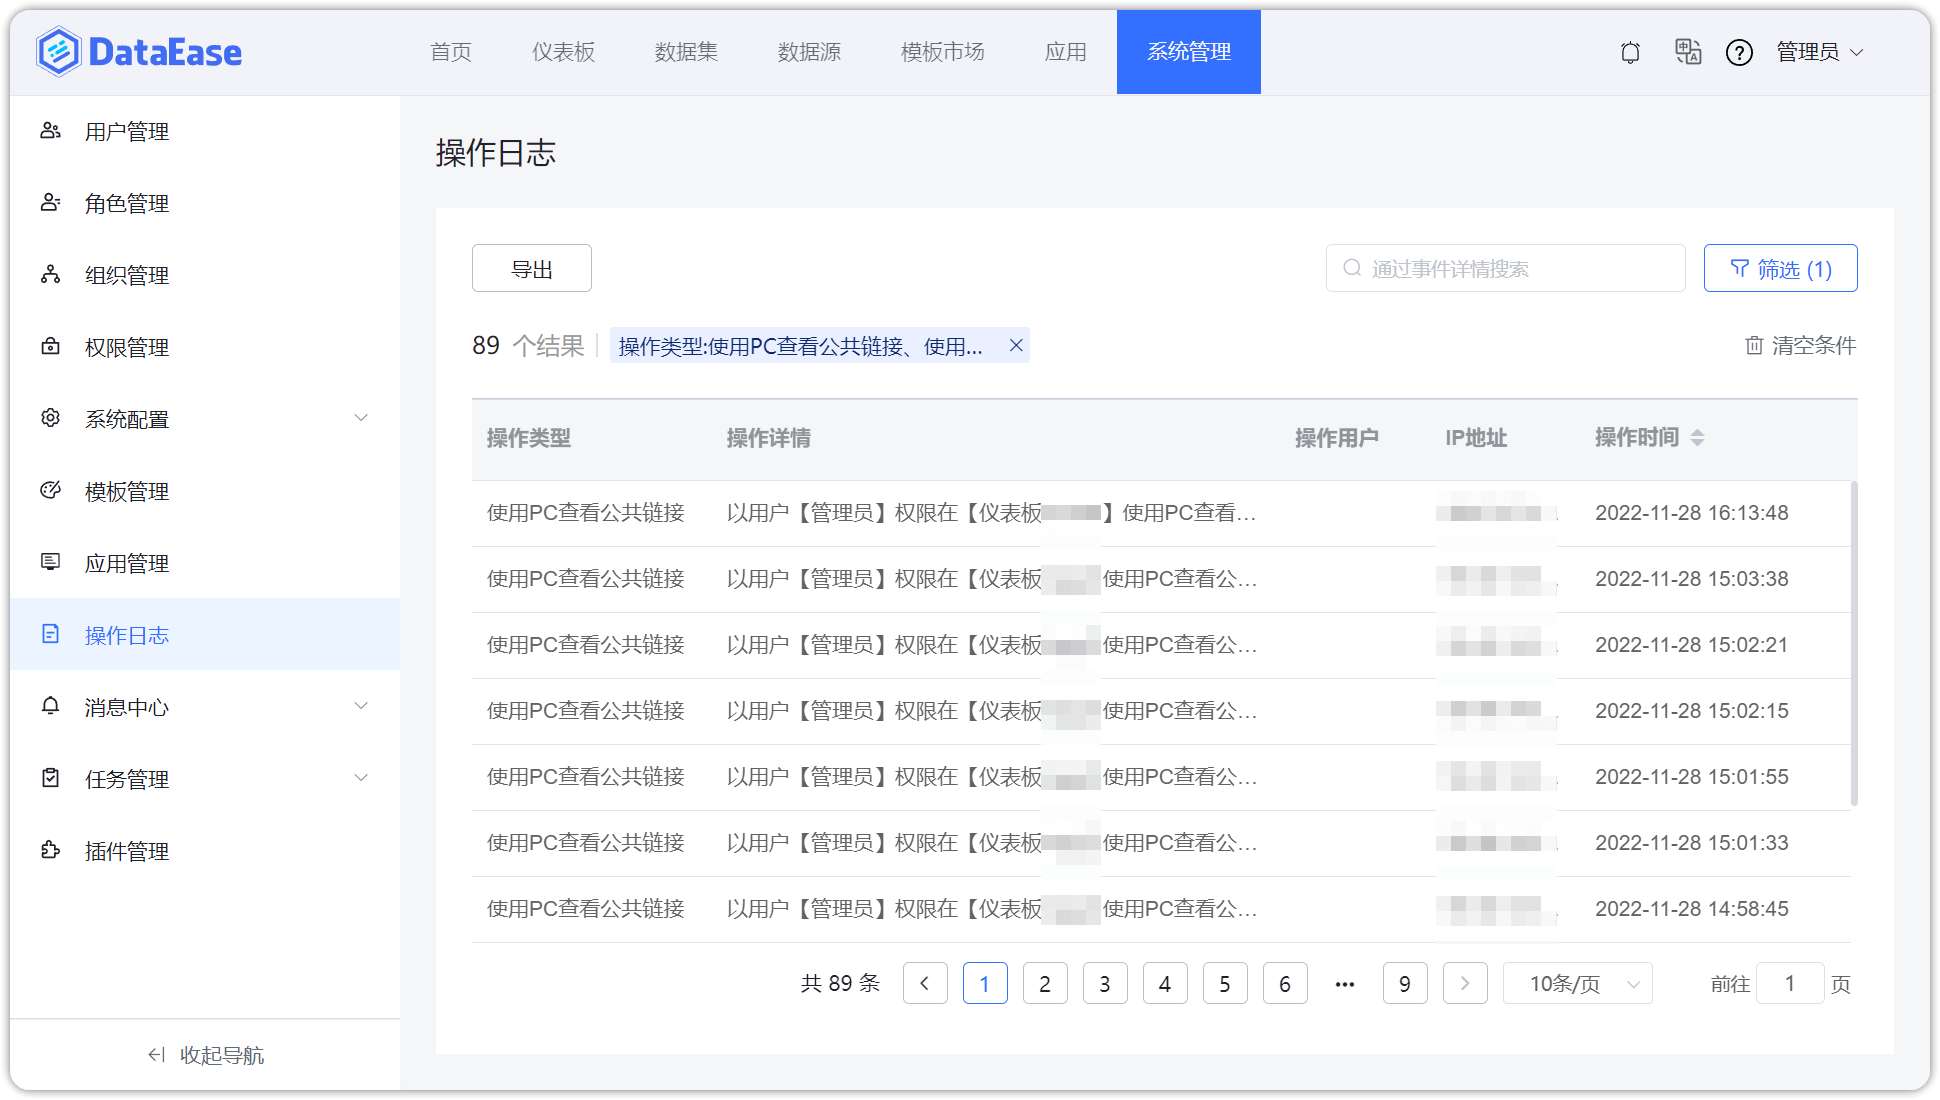The image size is (1940, 1100).
Task: Open 模板管理 in sidebar
Action: (x=205, y=491)
